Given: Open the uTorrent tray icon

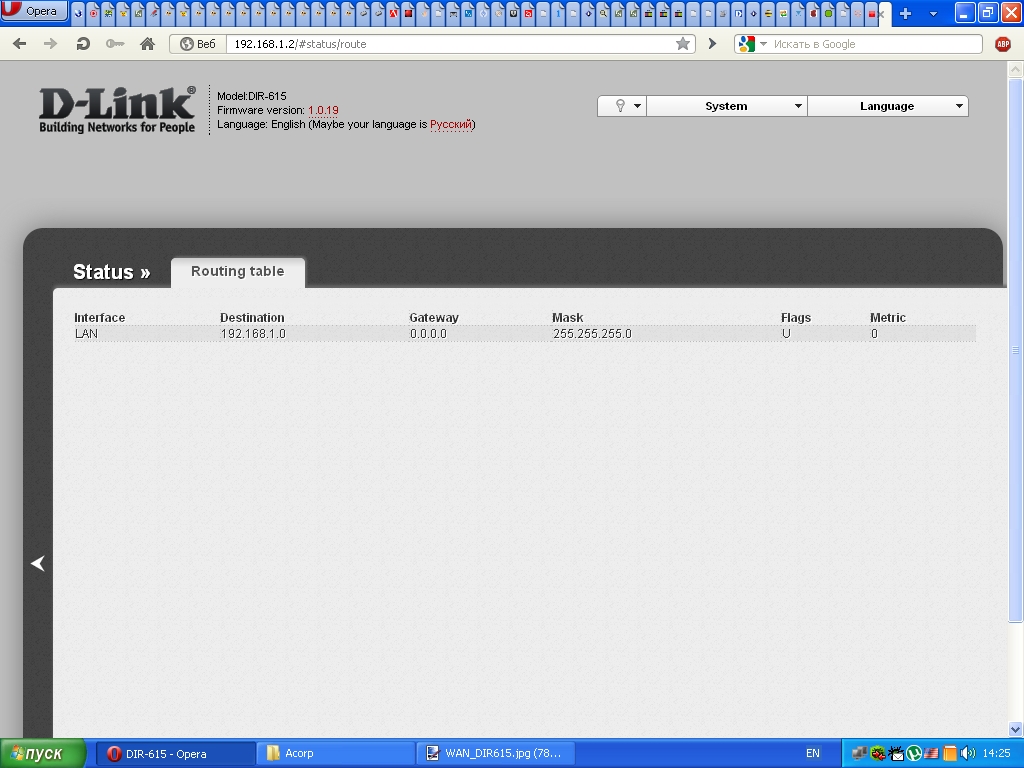Looking at the screenshot, I should point(914,754).
